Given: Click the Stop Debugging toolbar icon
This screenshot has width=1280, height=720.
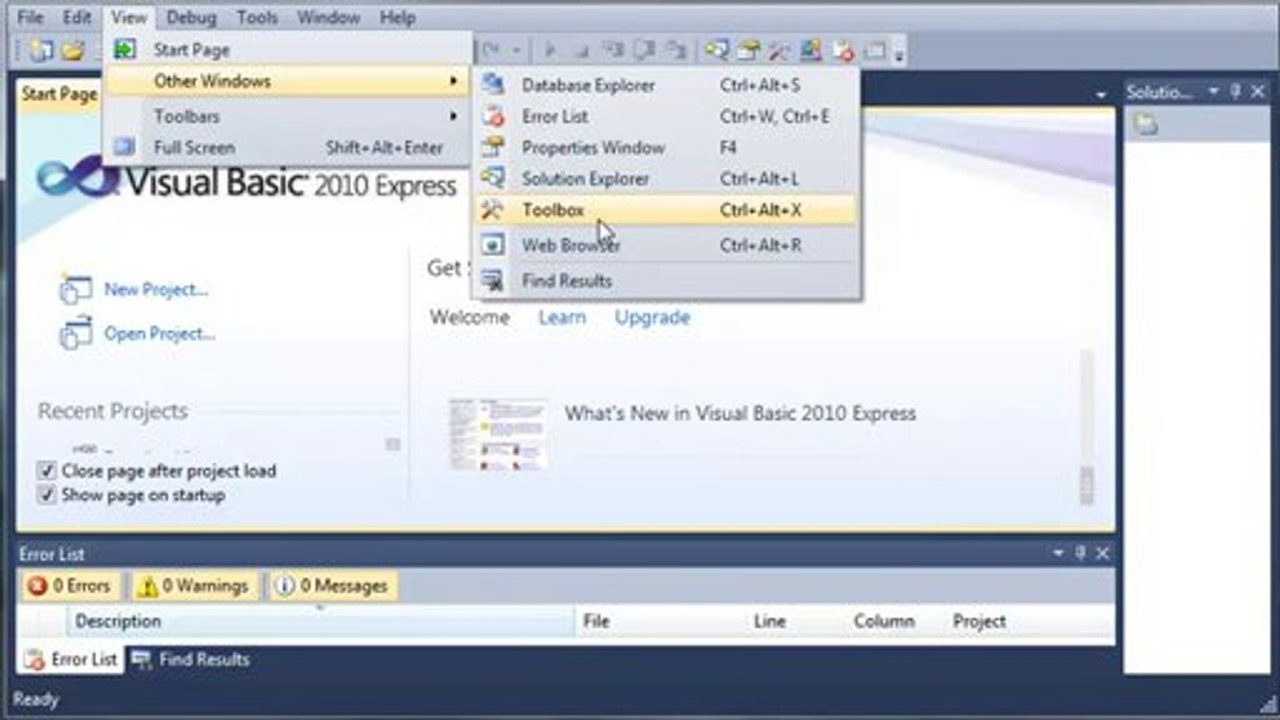Looking at the screenshot, I should 580,50.
